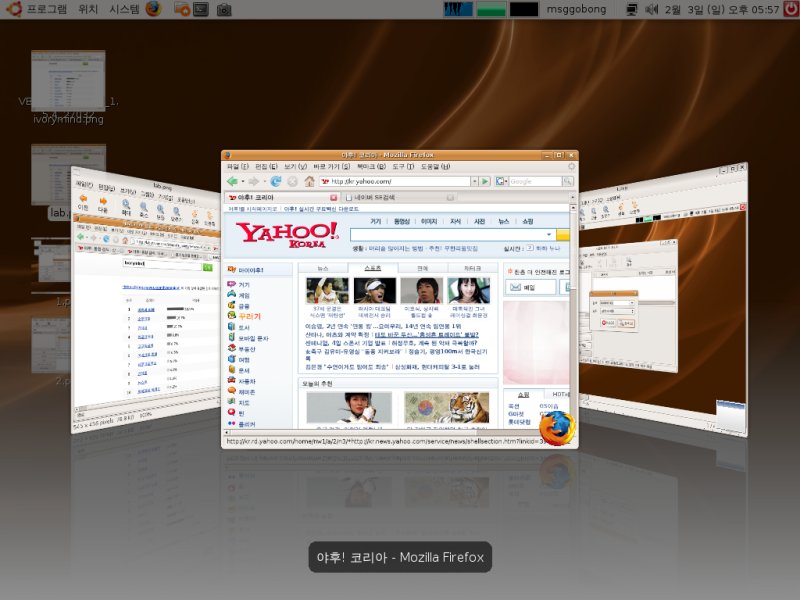
Task: Go to the Firefox Home page
Action: (x=309, y=181)
